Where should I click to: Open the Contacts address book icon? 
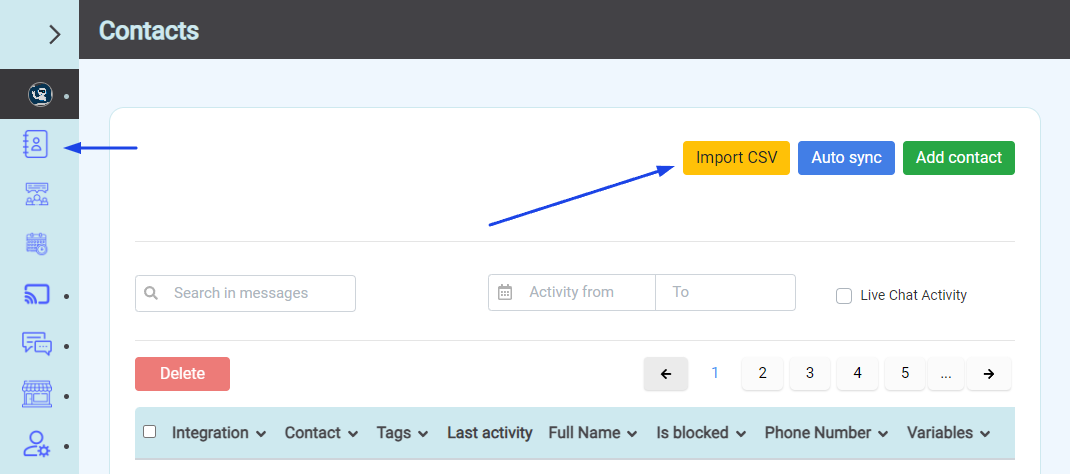pyautogui.click(x=35, y=145)
